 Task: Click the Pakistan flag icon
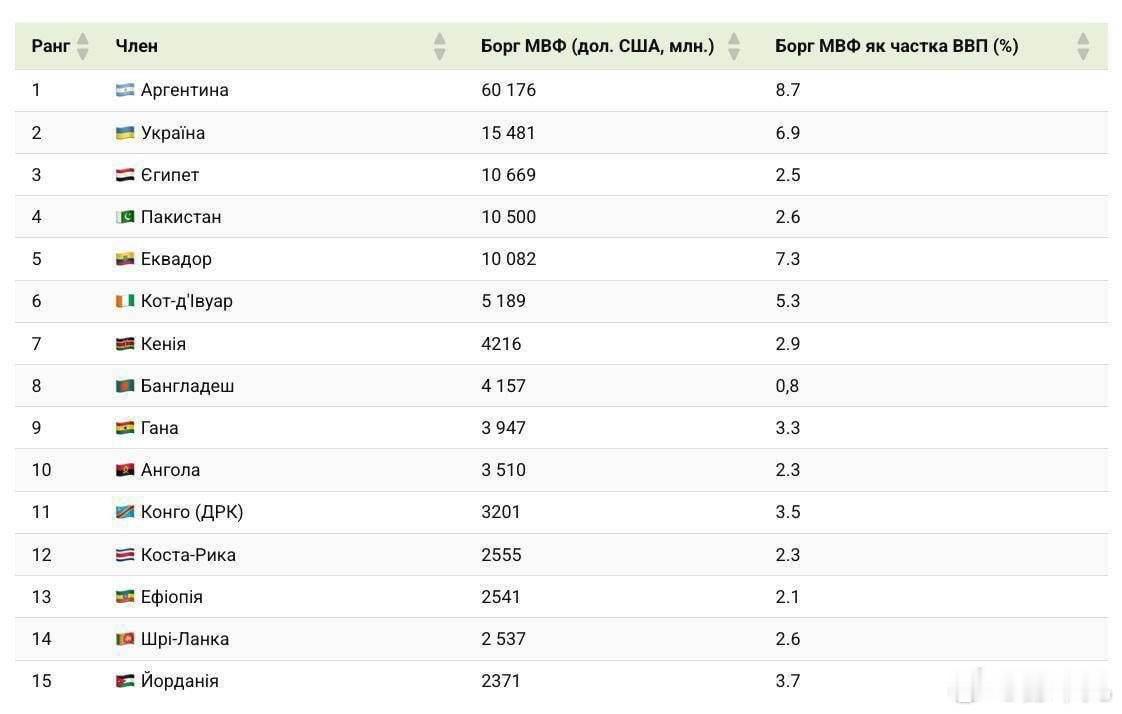coord(124,216)
